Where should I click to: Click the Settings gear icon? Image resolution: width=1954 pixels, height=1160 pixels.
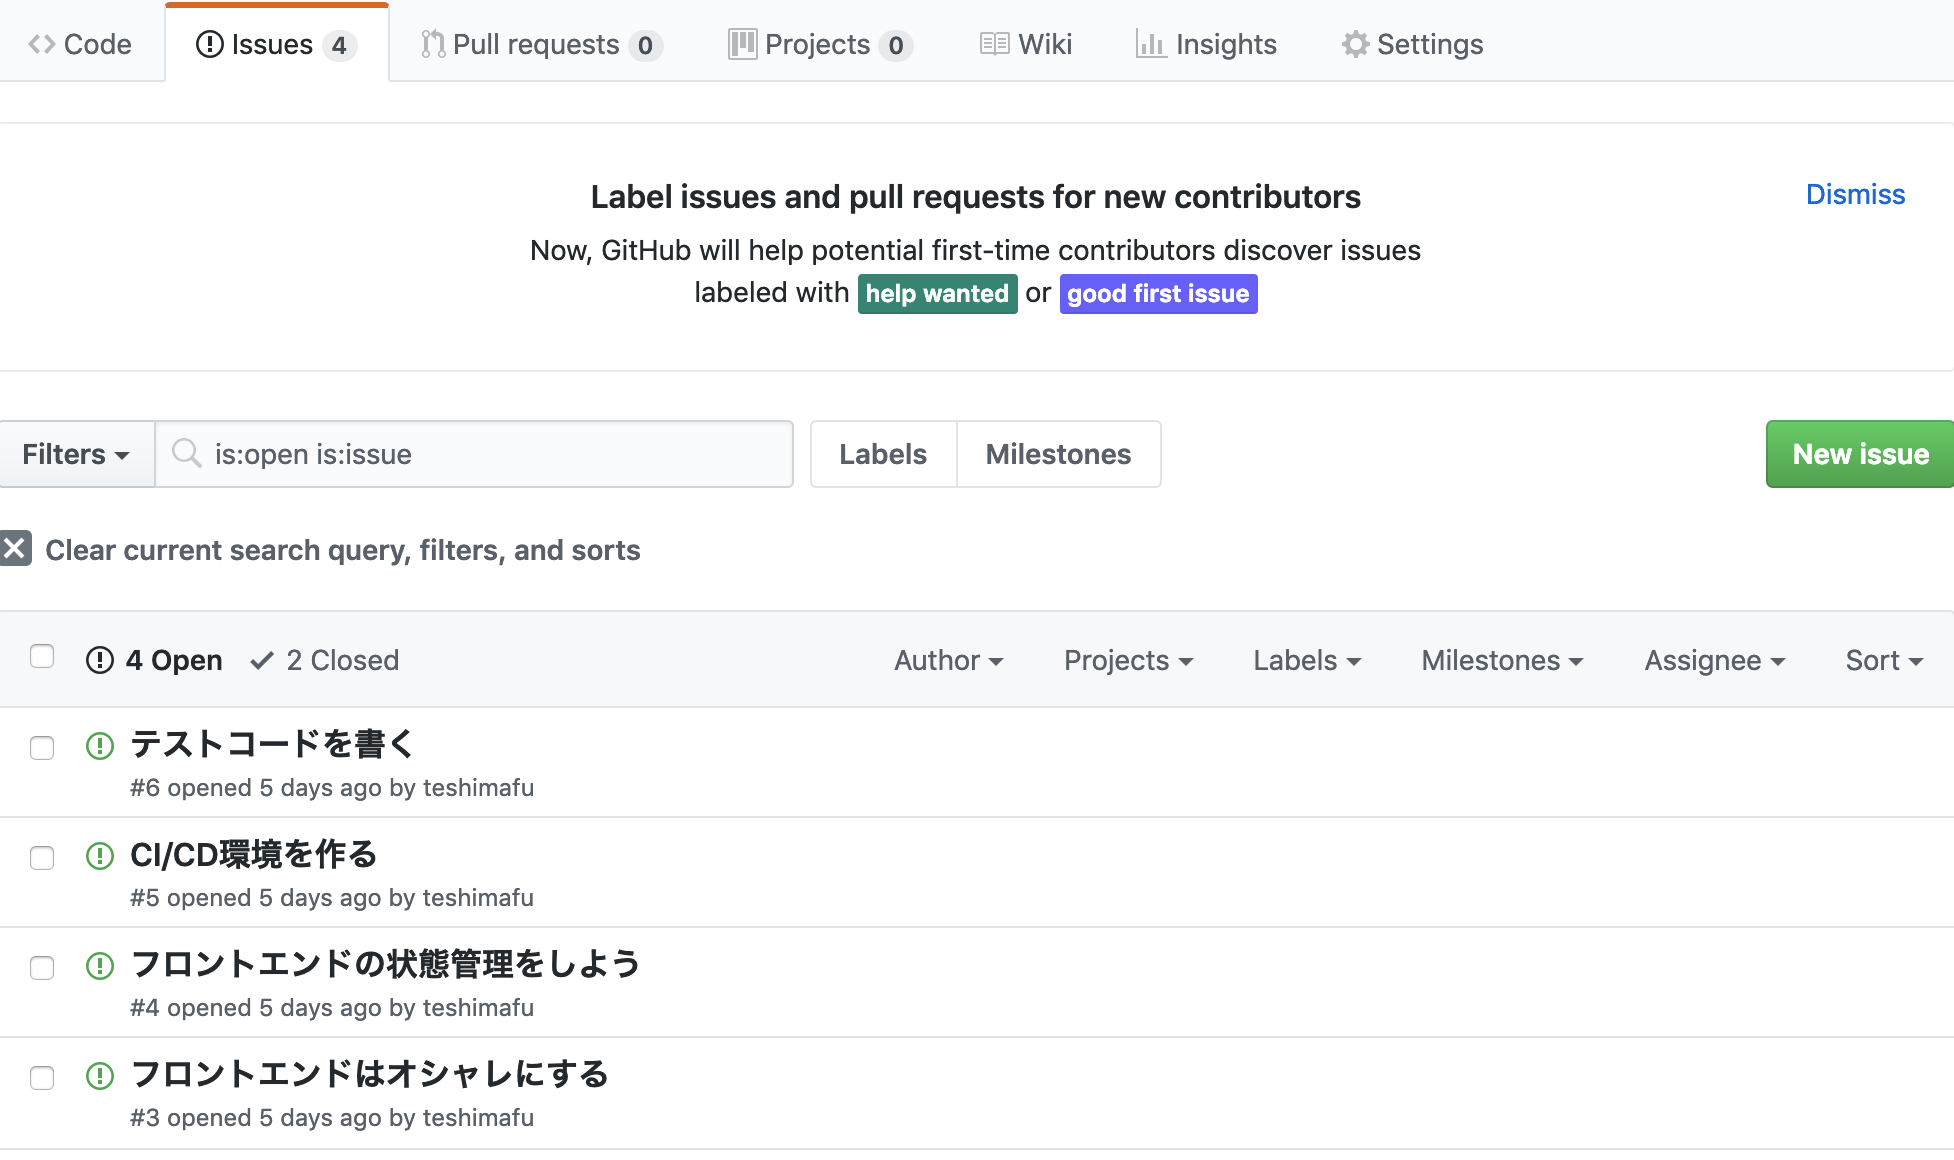tap(1355, 44)
